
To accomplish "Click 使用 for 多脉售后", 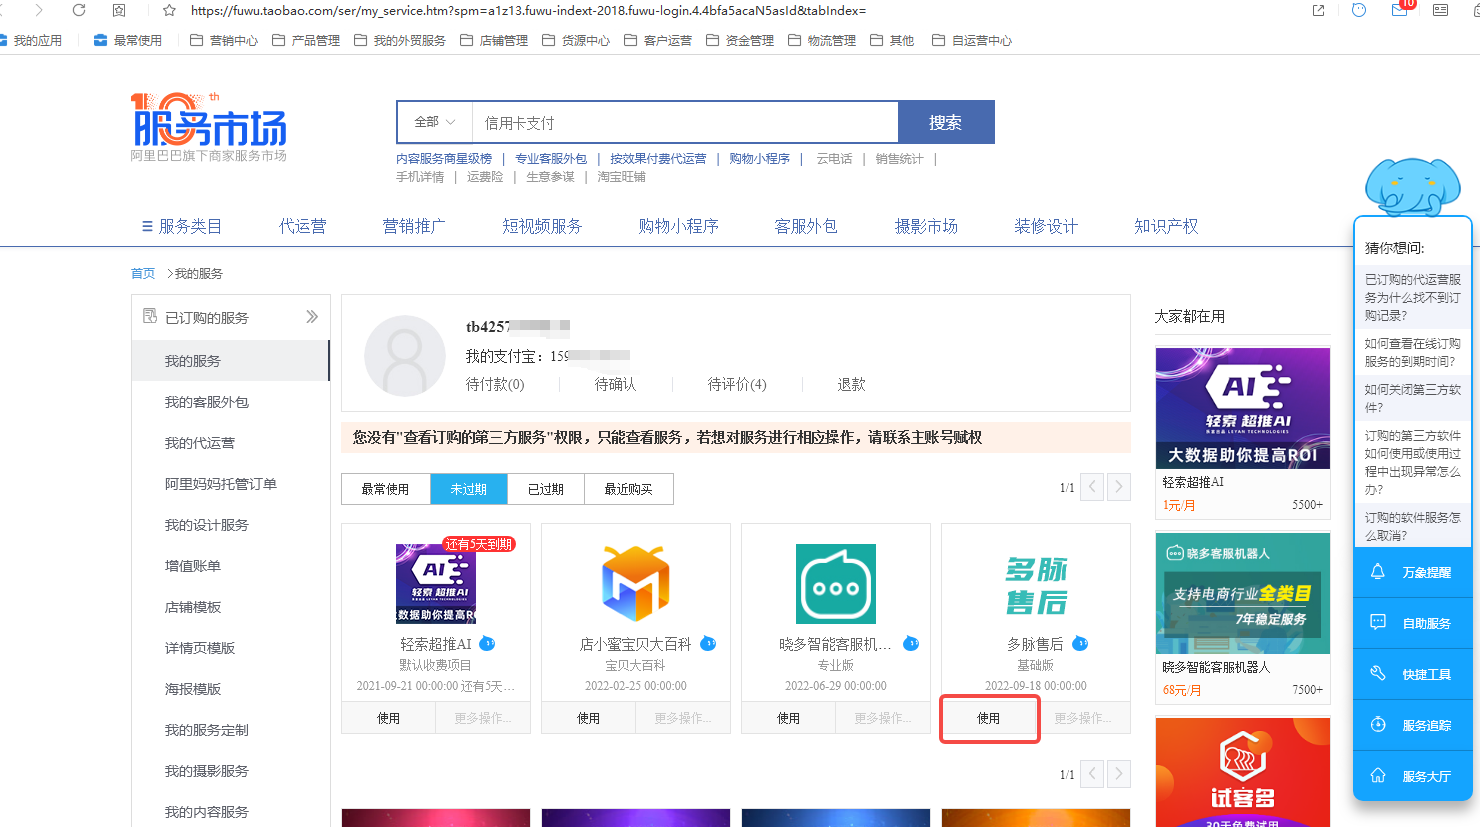I will coord(989,718).
